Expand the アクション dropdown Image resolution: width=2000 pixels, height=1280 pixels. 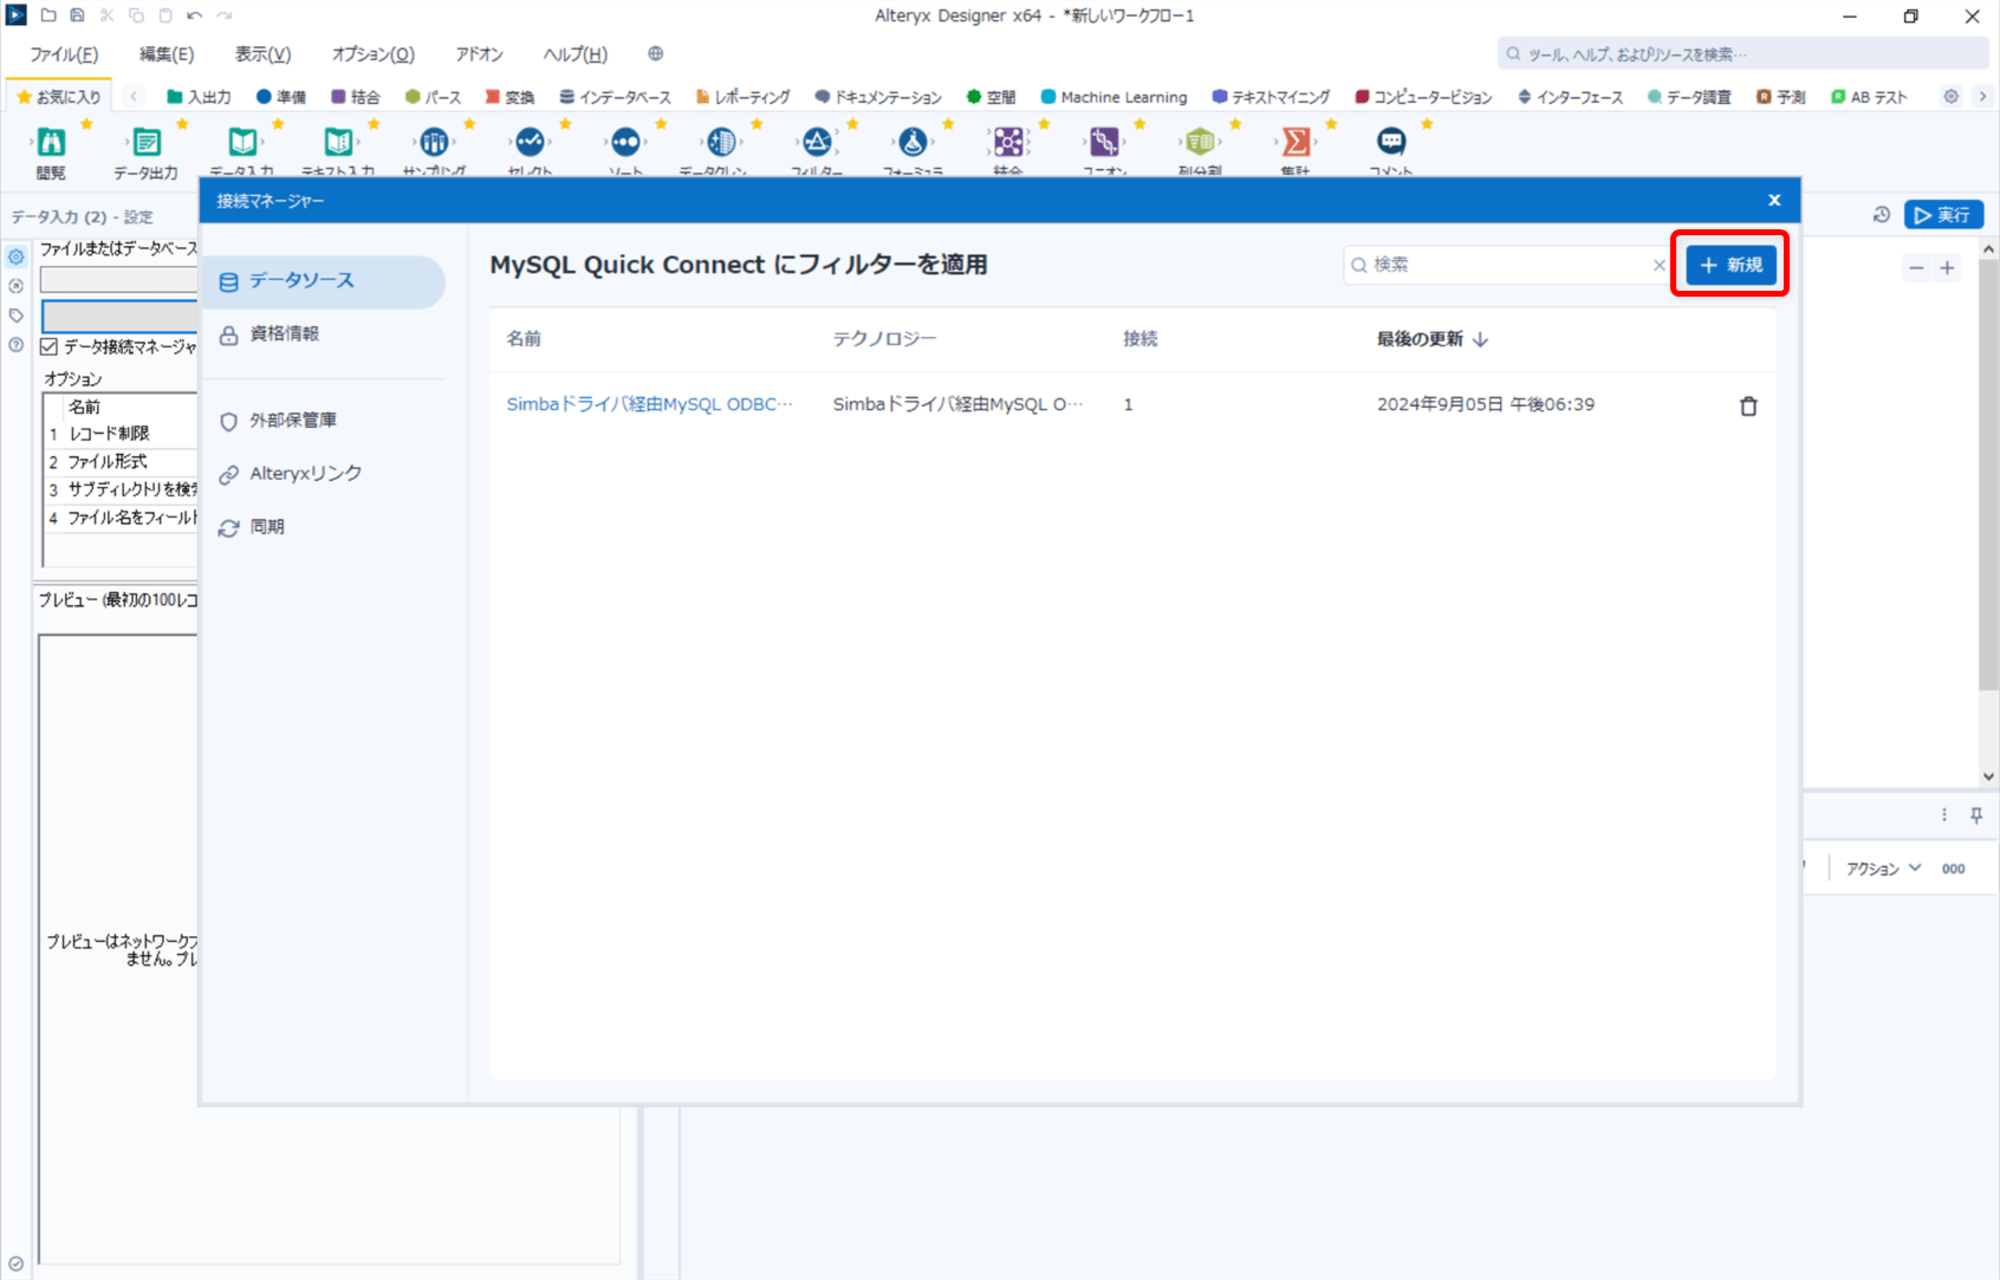pos(1883,869)
